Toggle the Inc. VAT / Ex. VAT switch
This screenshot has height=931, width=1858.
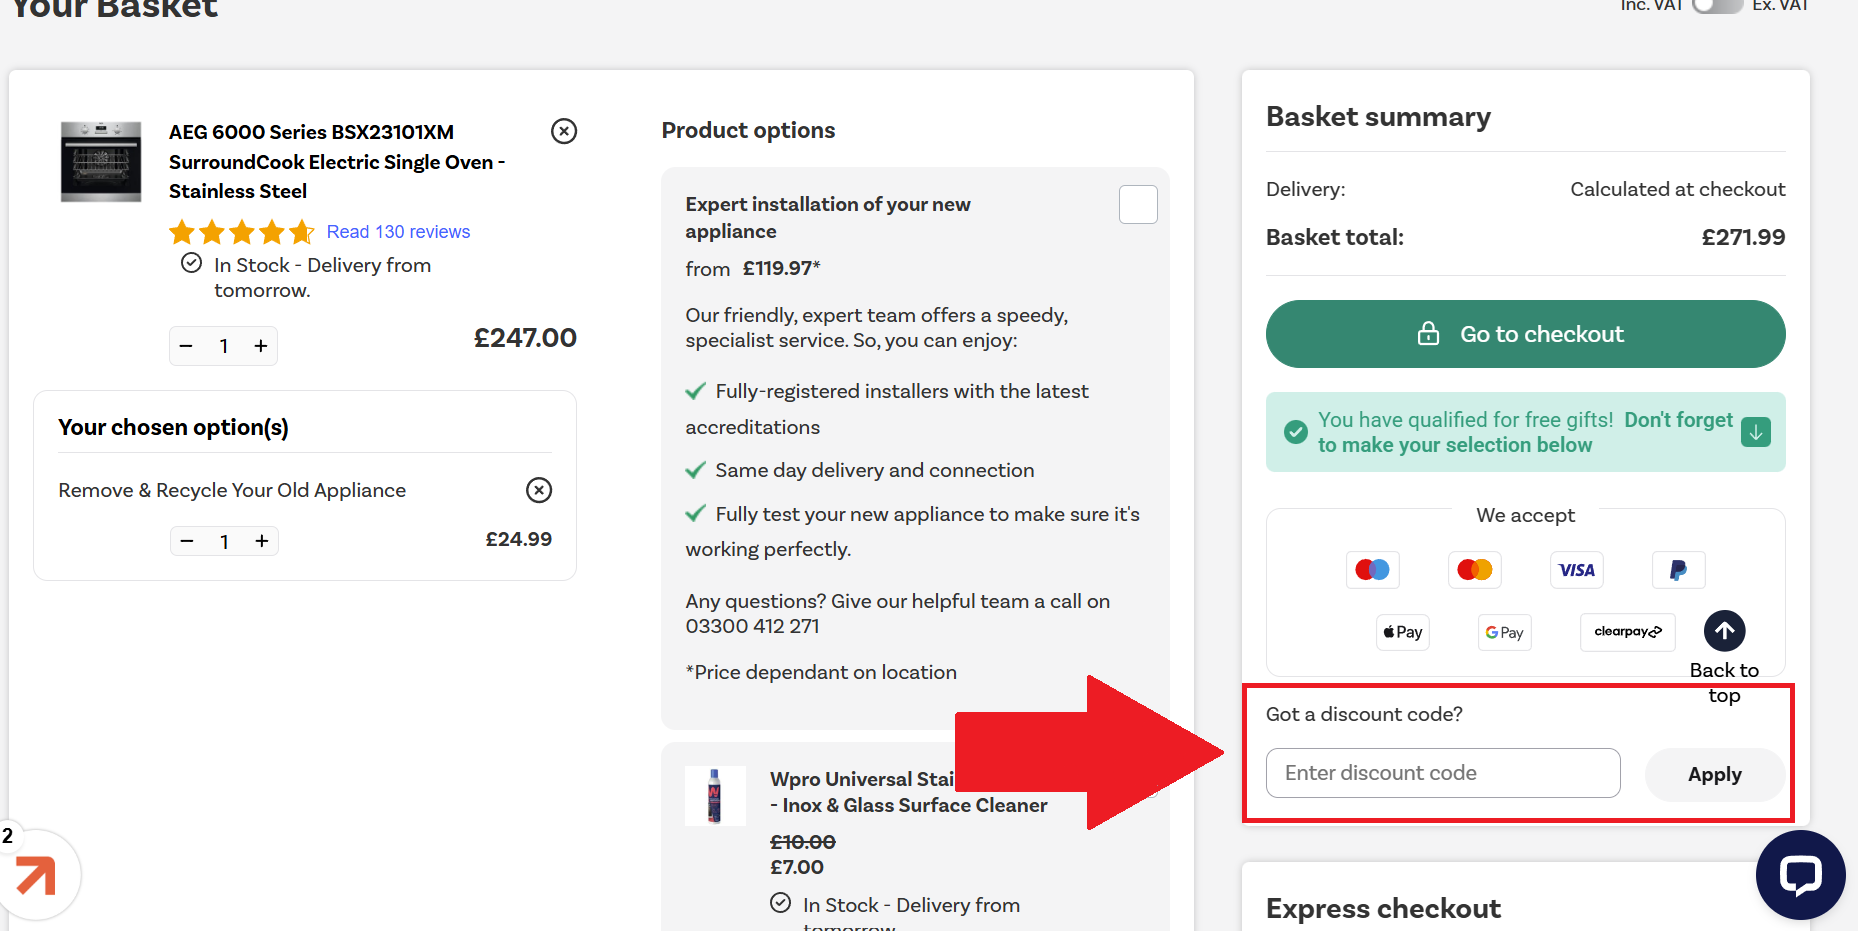[1716, 6]
